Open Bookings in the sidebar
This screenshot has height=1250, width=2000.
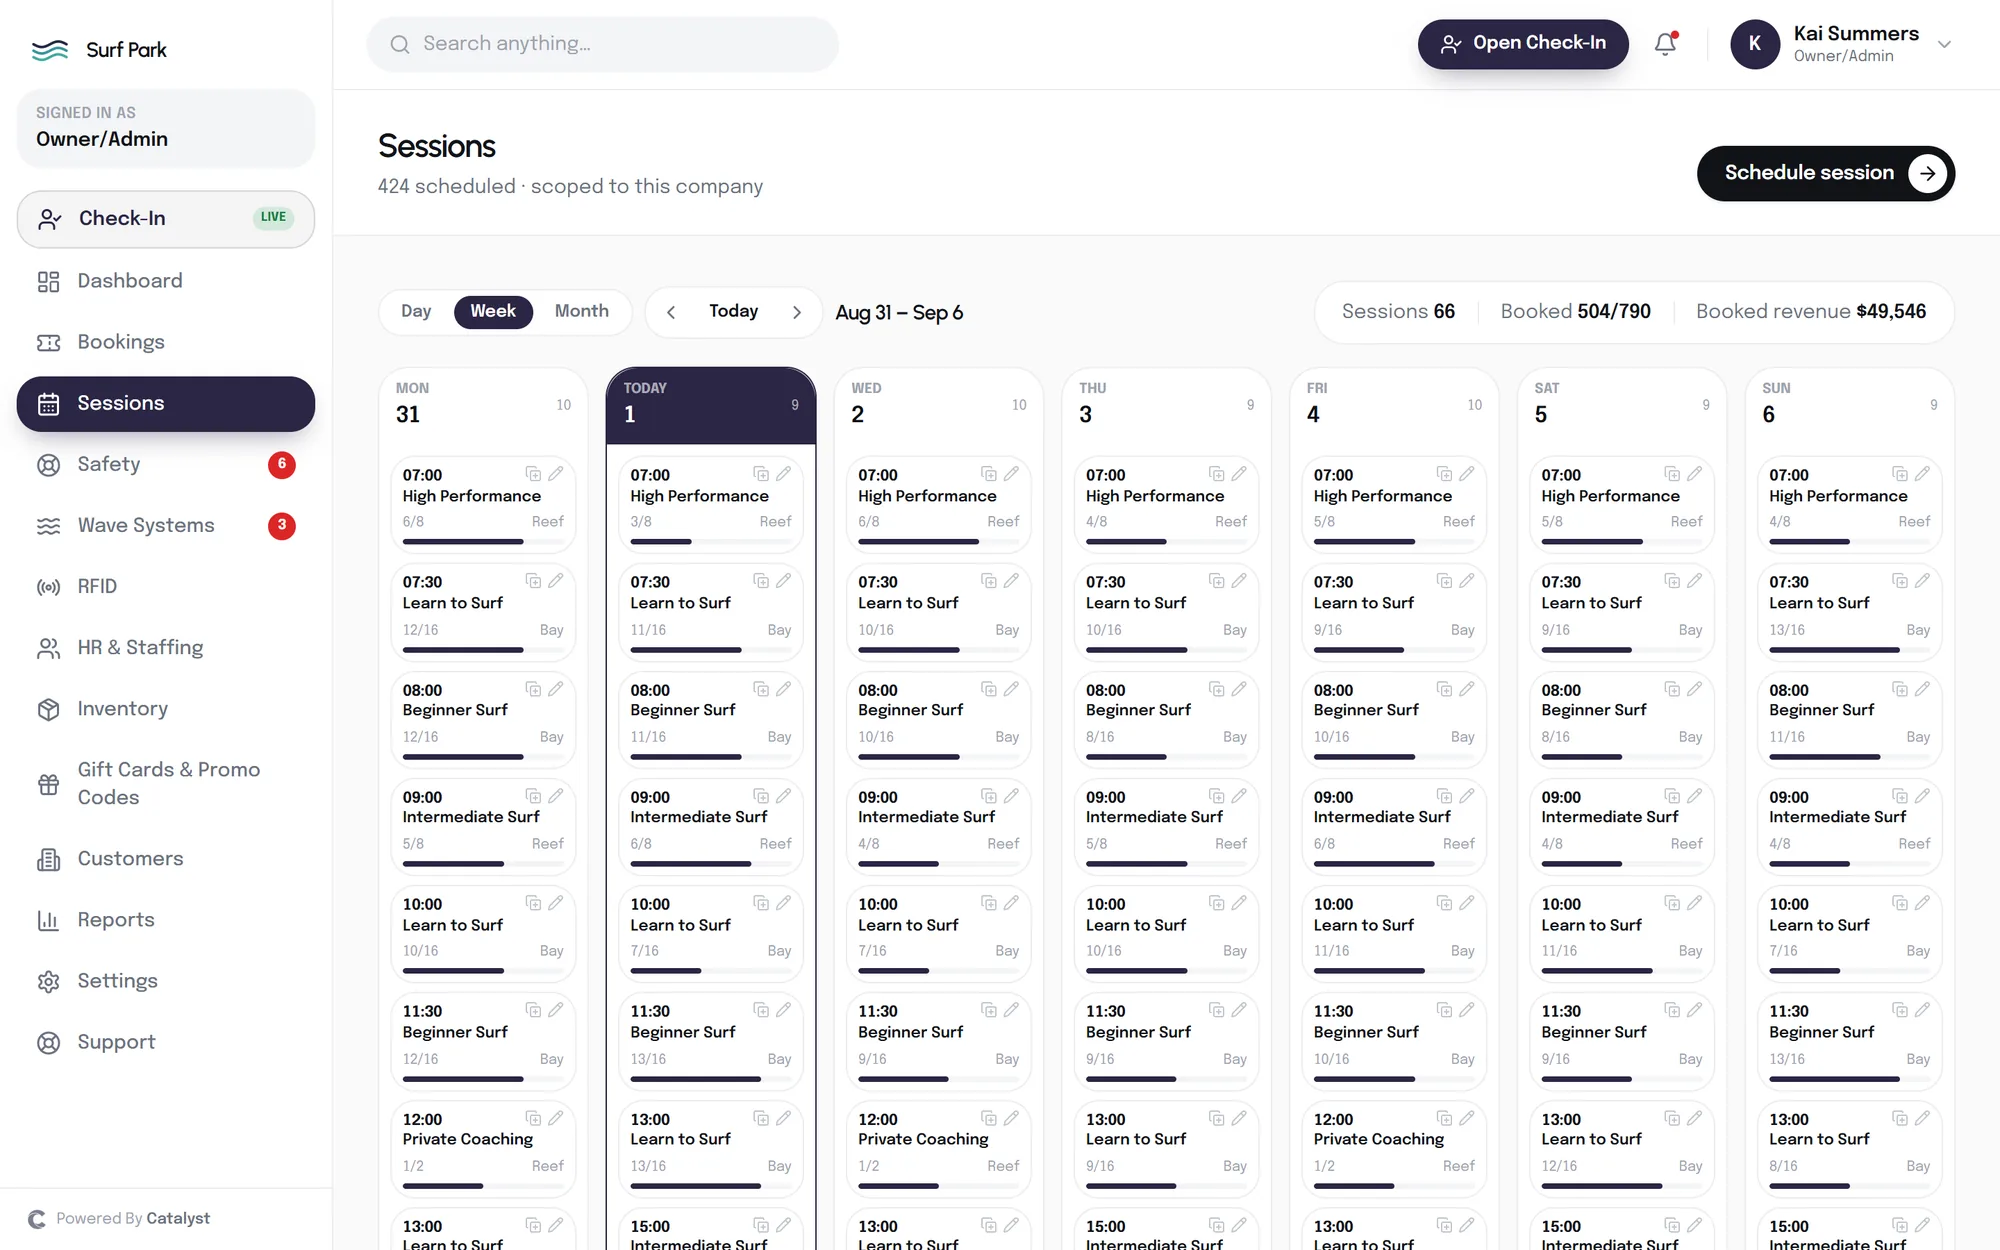(x=166, y=342)
